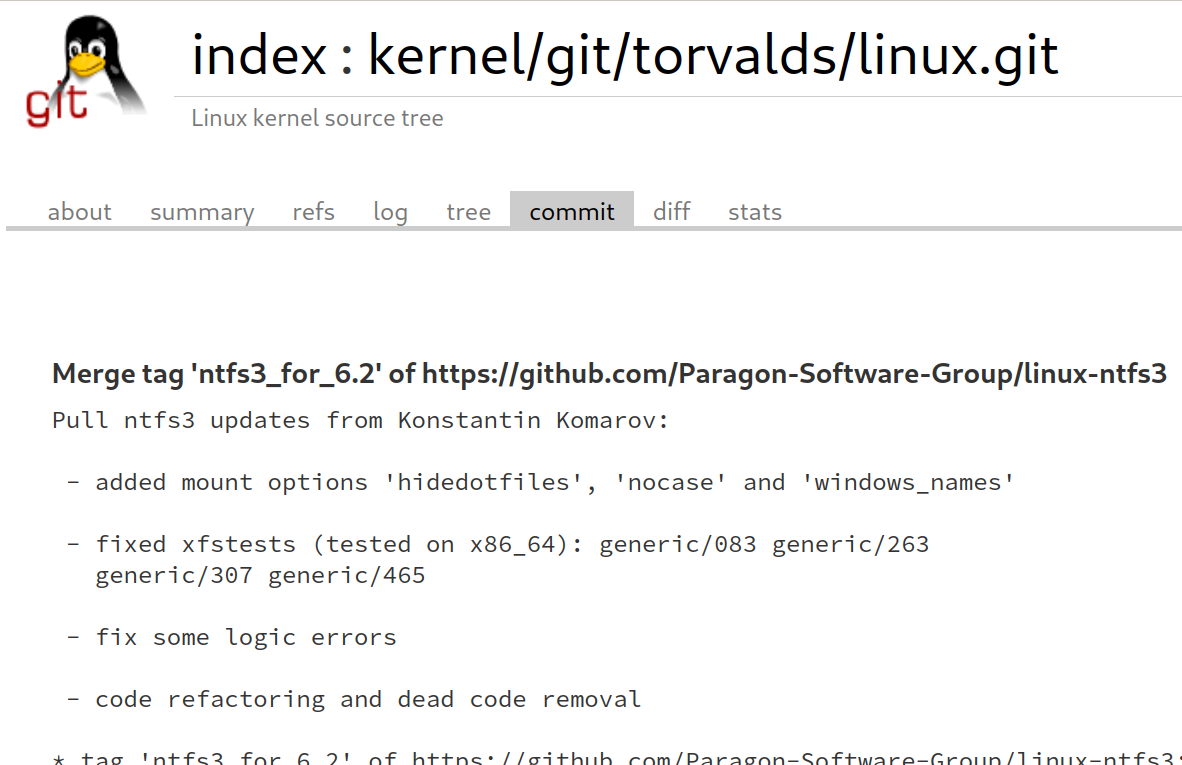Click the 'Pull ntfs3 updates from Konstantin Komarov' line
The height and width of the screenshot is (765, 1182).
[x=360, y=420]
